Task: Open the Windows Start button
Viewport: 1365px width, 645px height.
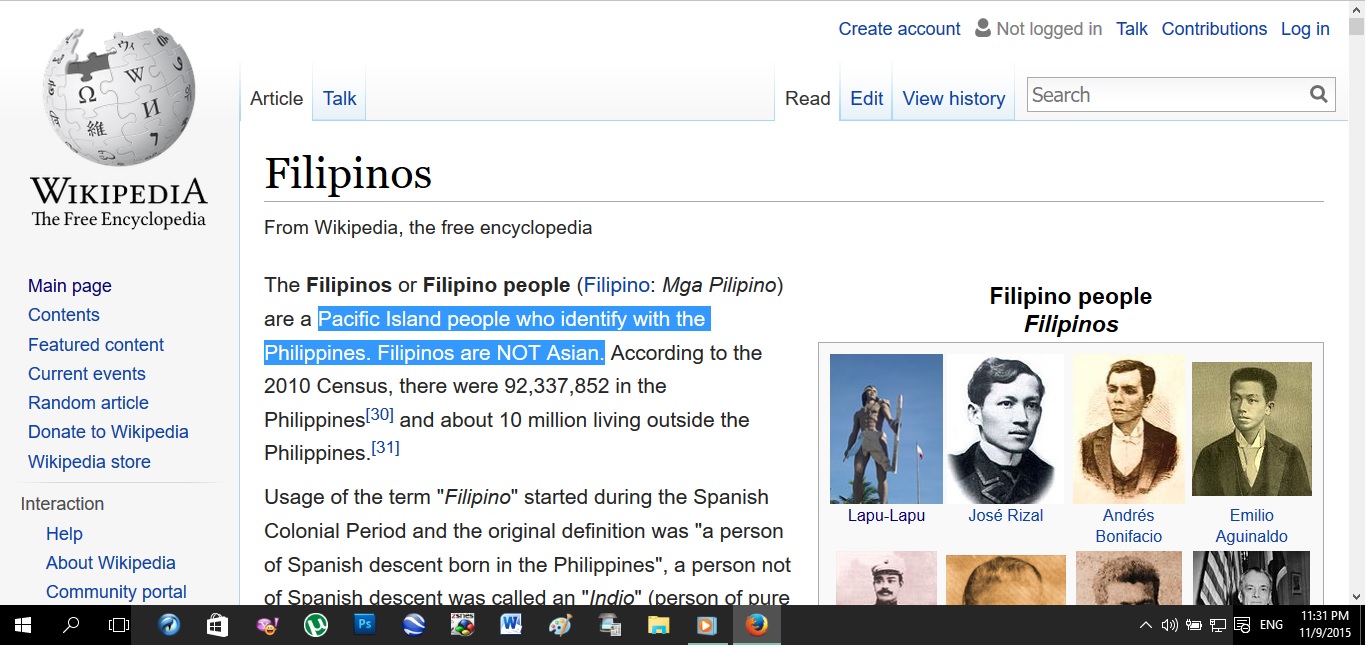Action: pos(22,625)
